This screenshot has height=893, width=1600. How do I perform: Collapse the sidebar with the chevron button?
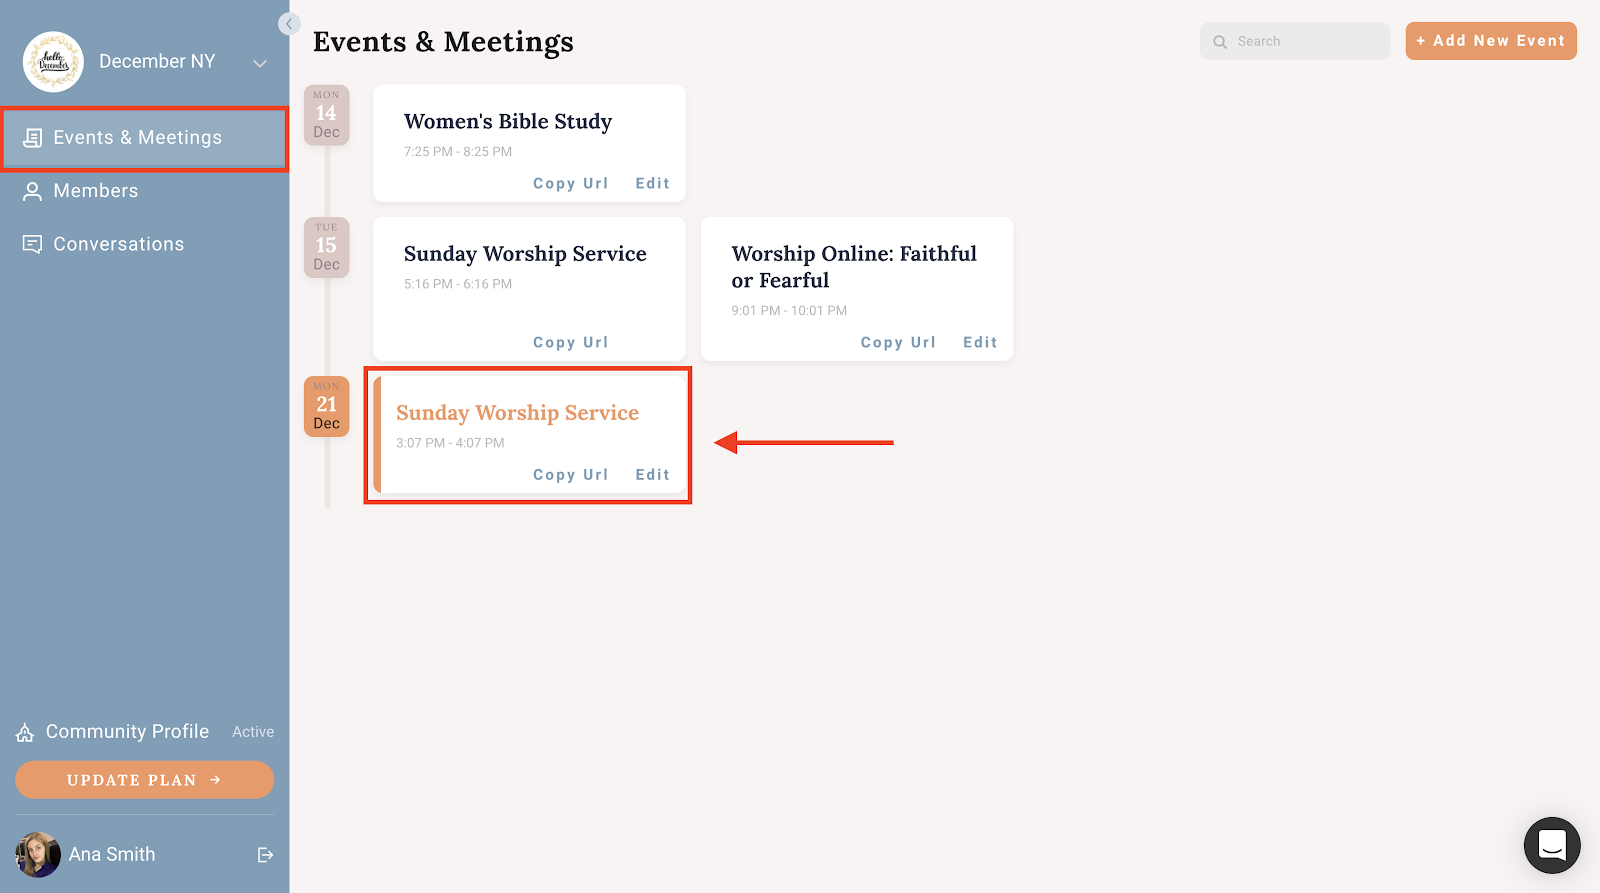(289, 24)
